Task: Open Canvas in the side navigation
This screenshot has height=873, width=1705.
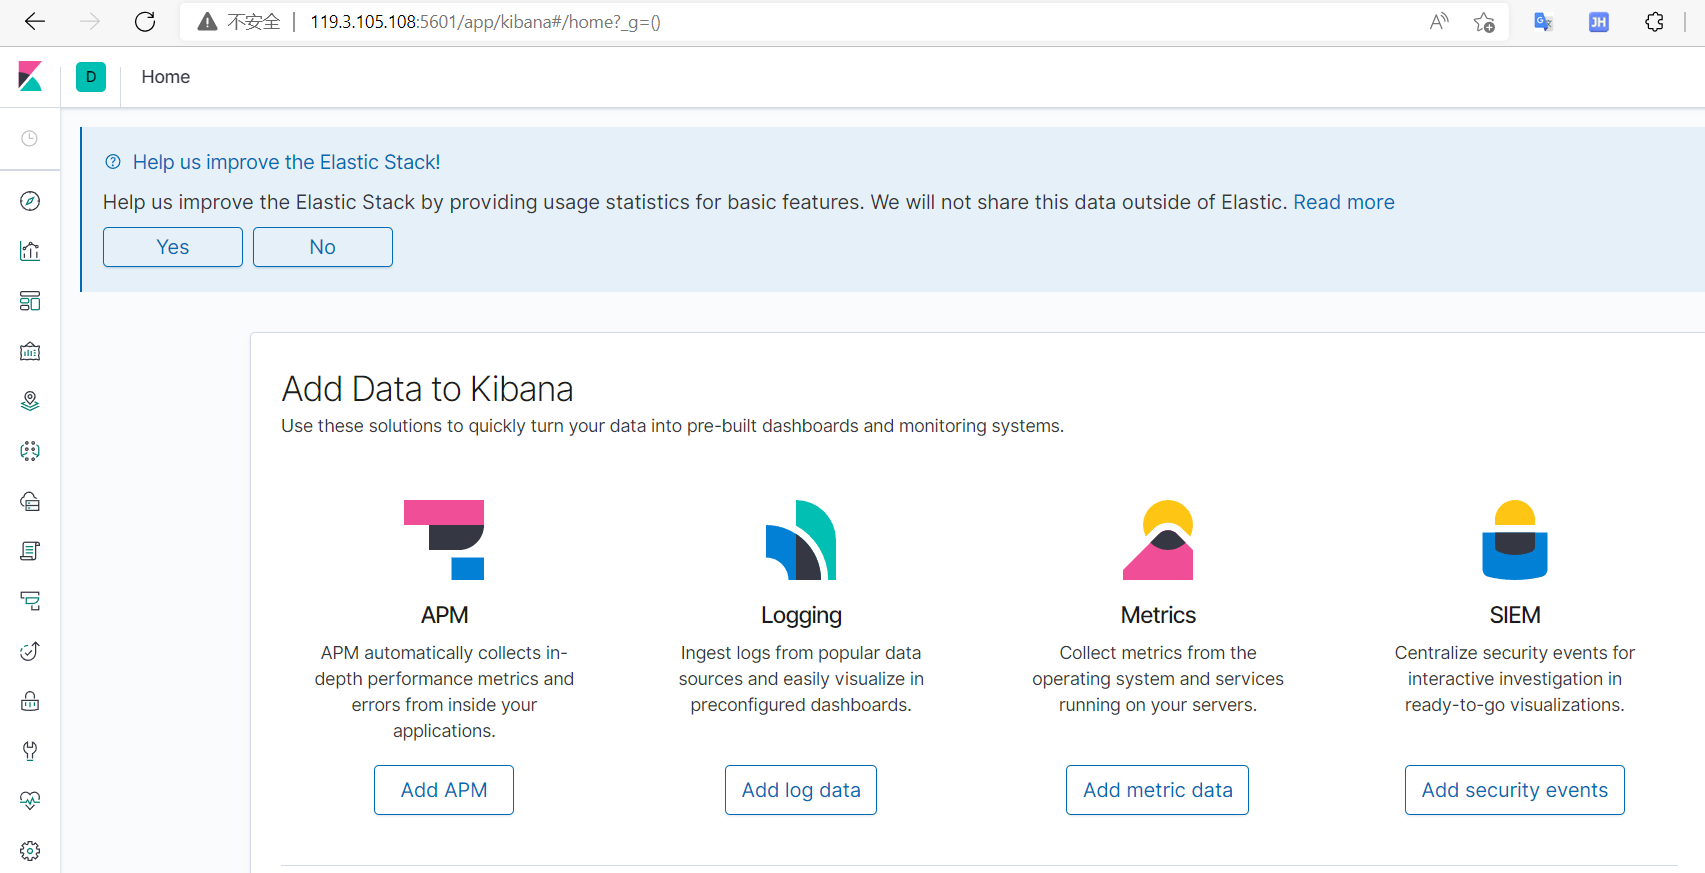Action: (30, 351)
